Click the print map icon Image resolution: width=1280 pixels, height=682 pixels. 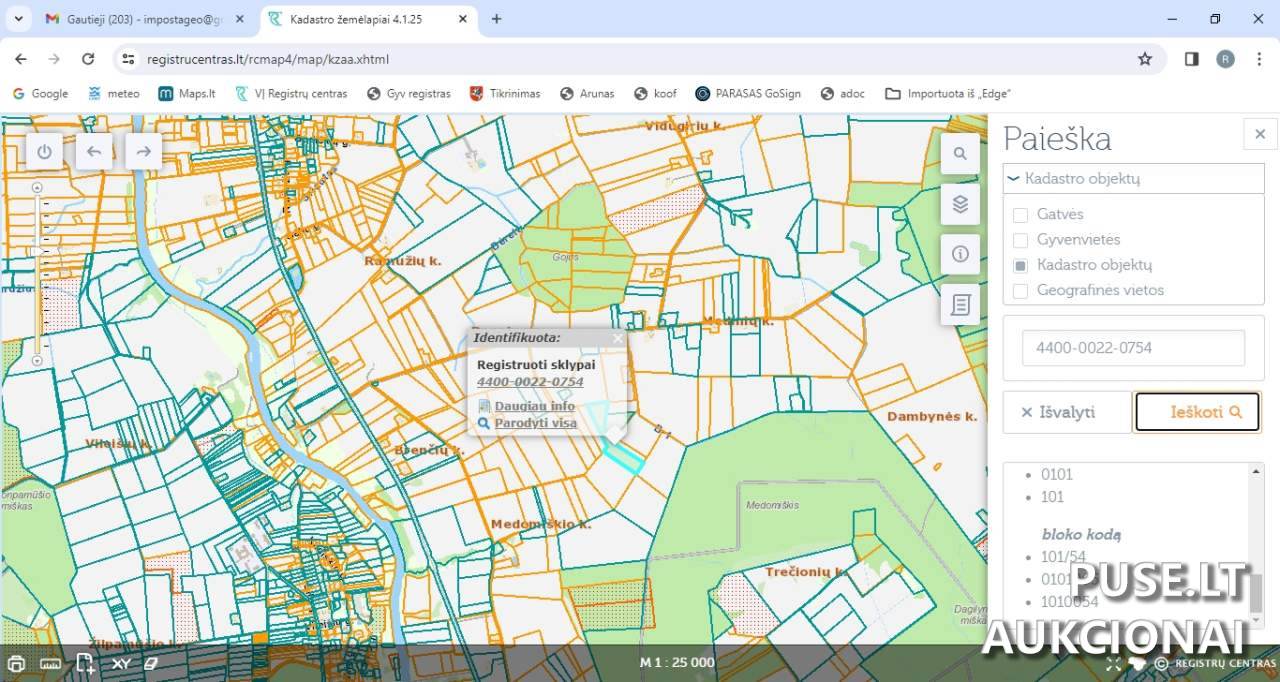tap(16, 663)
